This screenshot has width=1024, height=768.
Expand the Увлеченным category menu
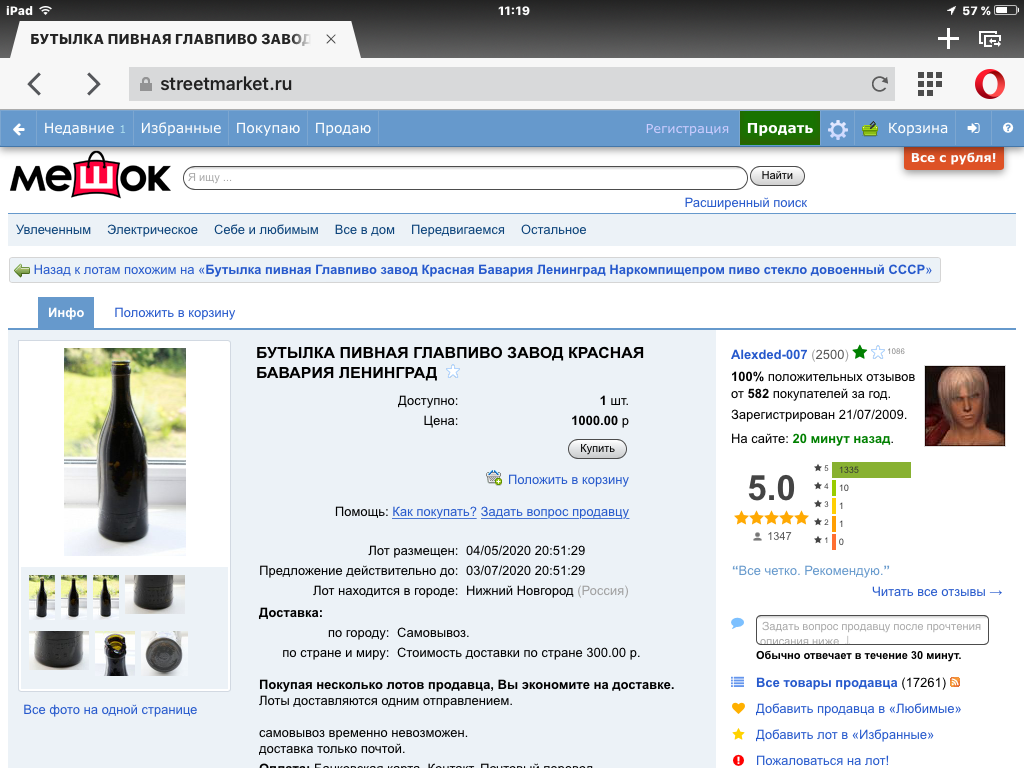[53, 230]
